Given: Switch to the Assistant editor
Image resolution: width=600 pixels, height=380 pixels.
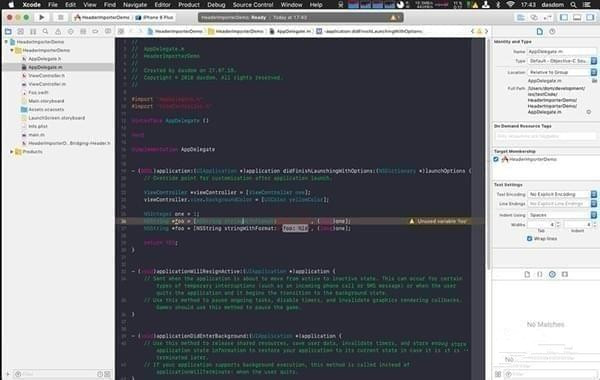Looking at the screenshot, I should [534, 17].
